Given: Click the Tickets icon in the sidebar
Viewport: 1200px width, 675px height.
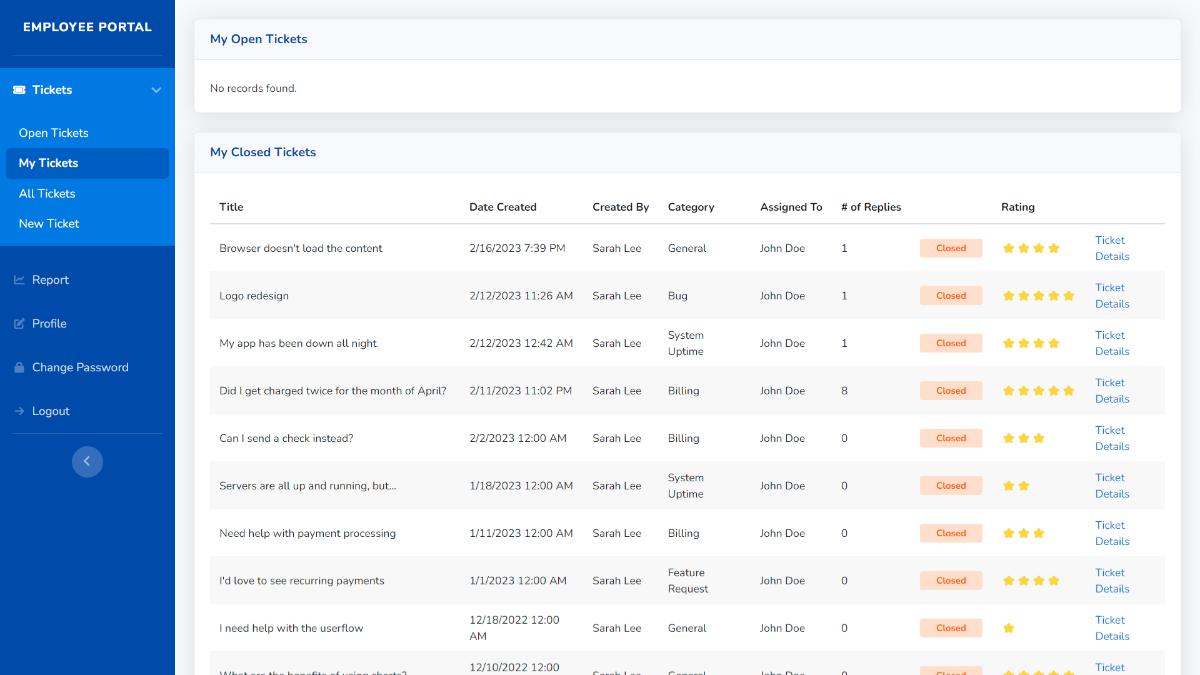Looking at the screenshot, I should tap(17, 90).
